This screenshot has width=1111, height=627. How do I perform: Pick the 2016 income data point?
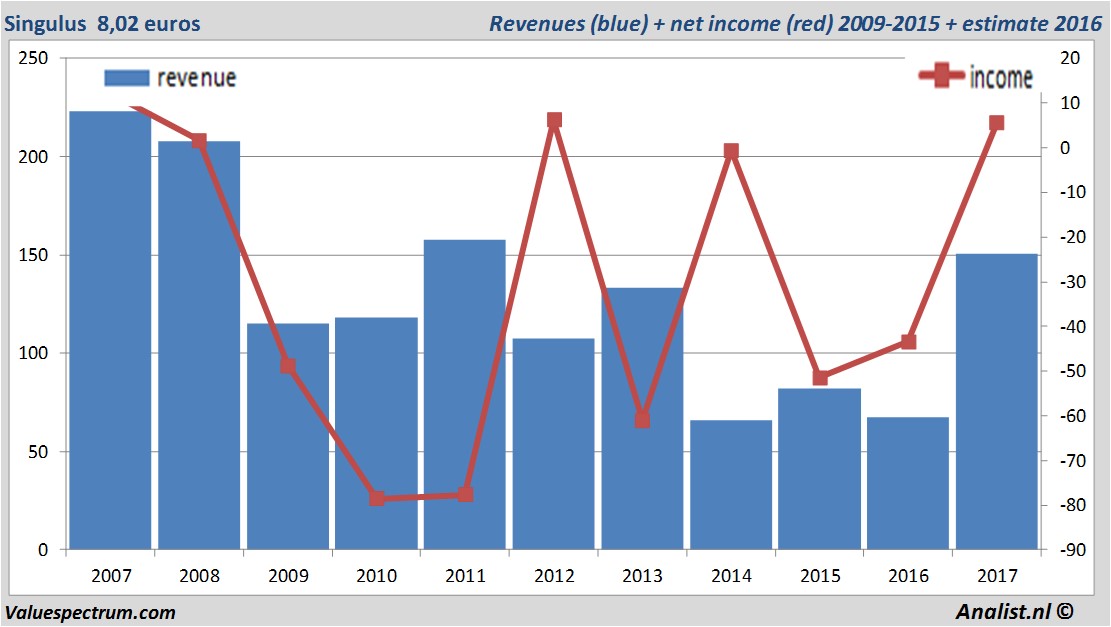pos(908,342)
